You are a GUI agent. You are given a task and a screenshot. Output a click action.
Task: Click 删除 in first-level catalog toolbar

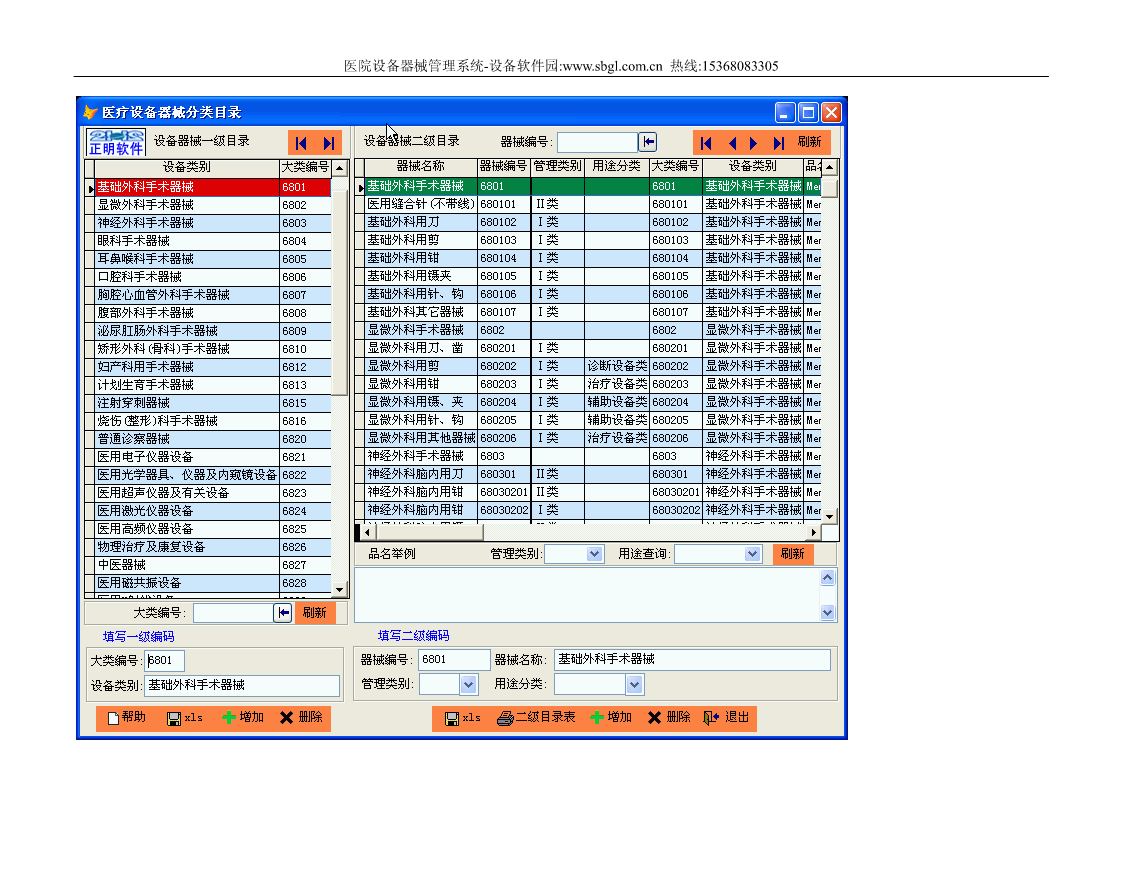(x=302, y=717)
